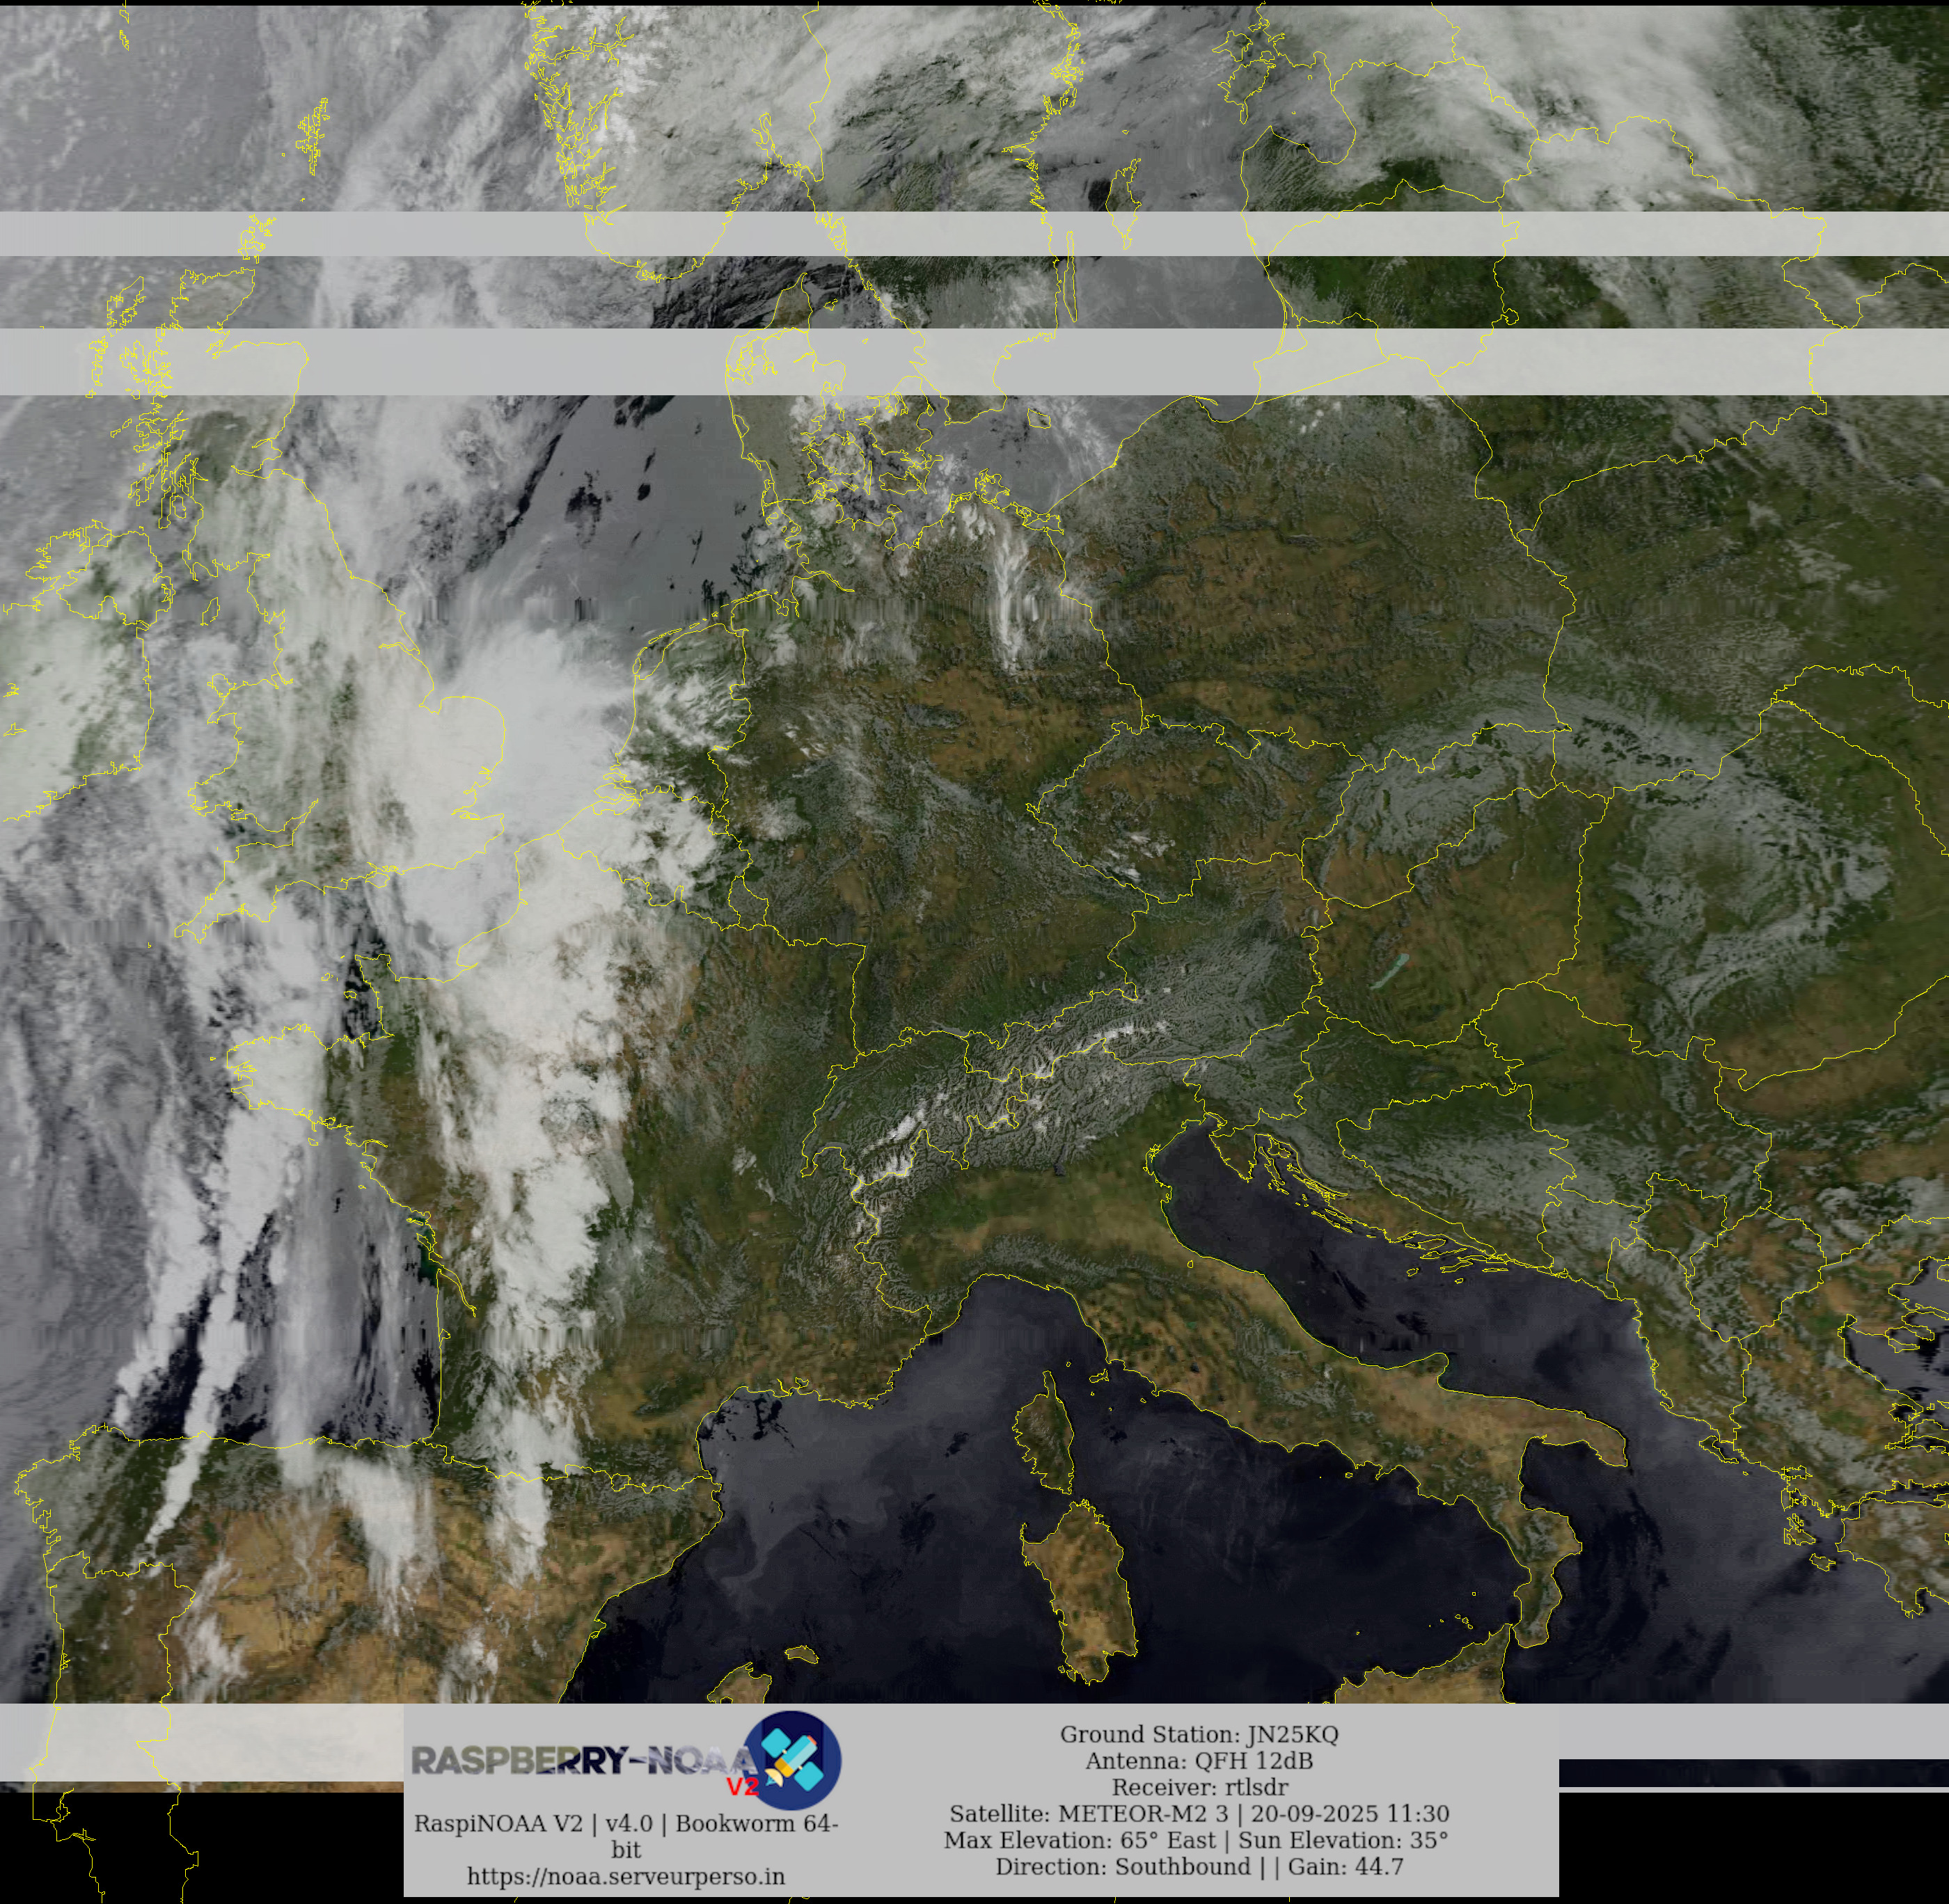The height and width of the screenshot is (1904, 1949).
Task: Open the noaa.serveurperso.in URL link
Action: click(x=626, y=1876)
